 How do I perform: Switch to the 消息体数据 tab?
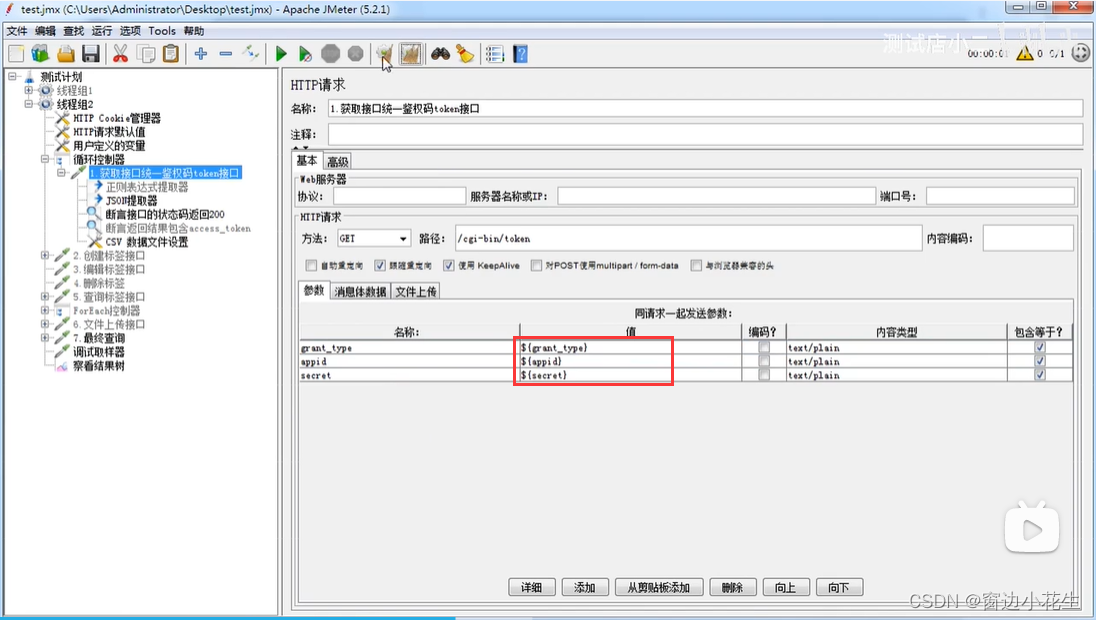click(x=360, y=291)
